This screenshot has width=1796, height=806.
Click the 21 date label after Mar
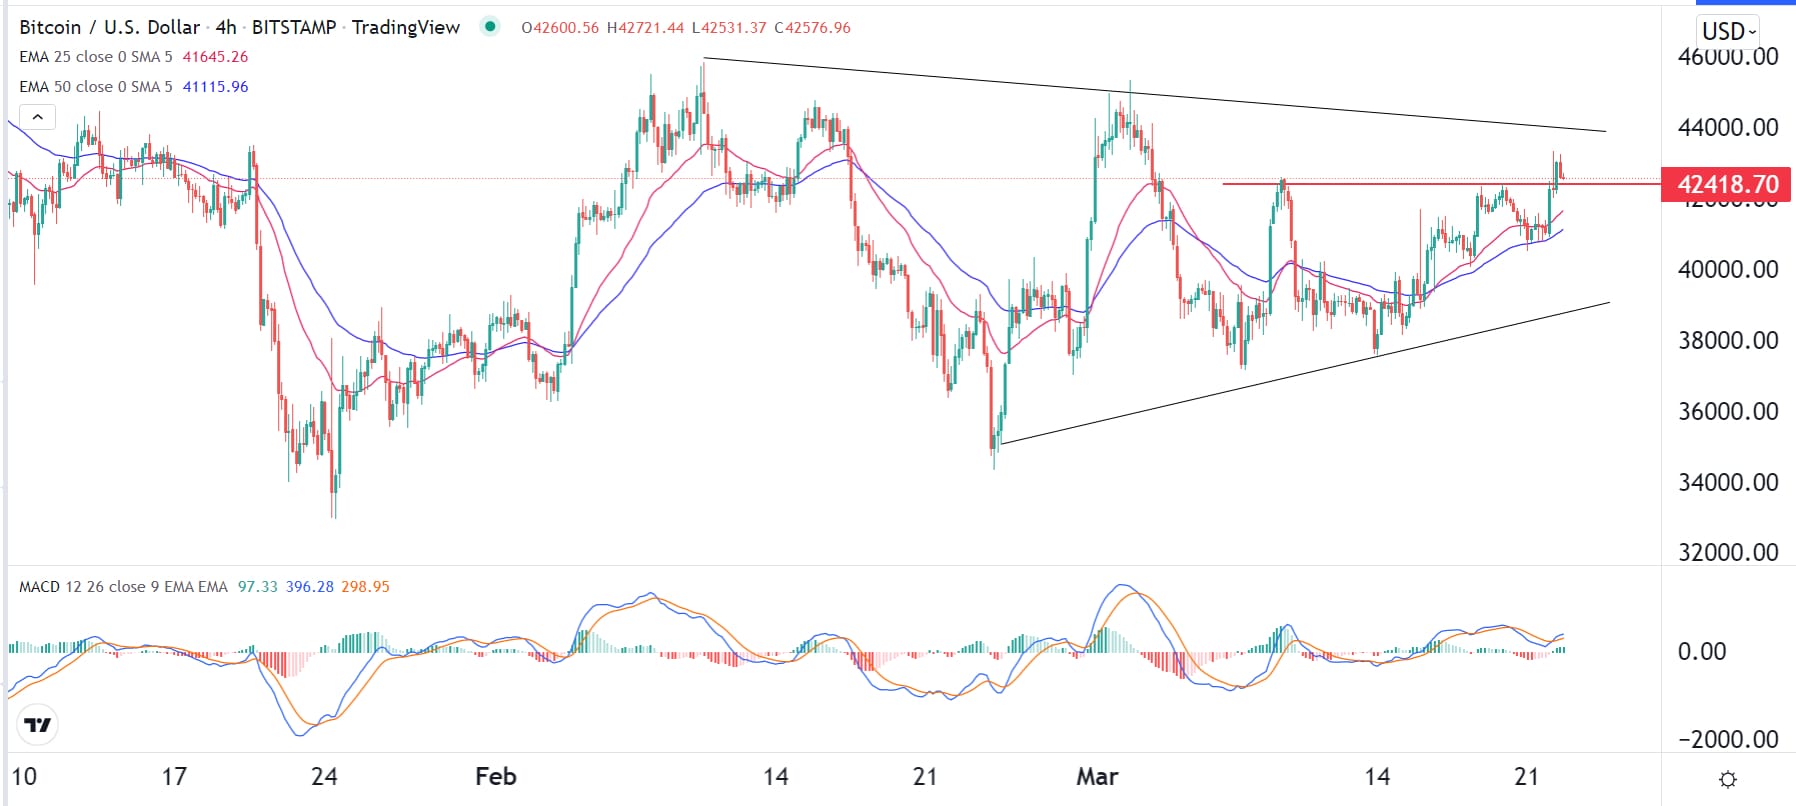(x=1527, y=777)
